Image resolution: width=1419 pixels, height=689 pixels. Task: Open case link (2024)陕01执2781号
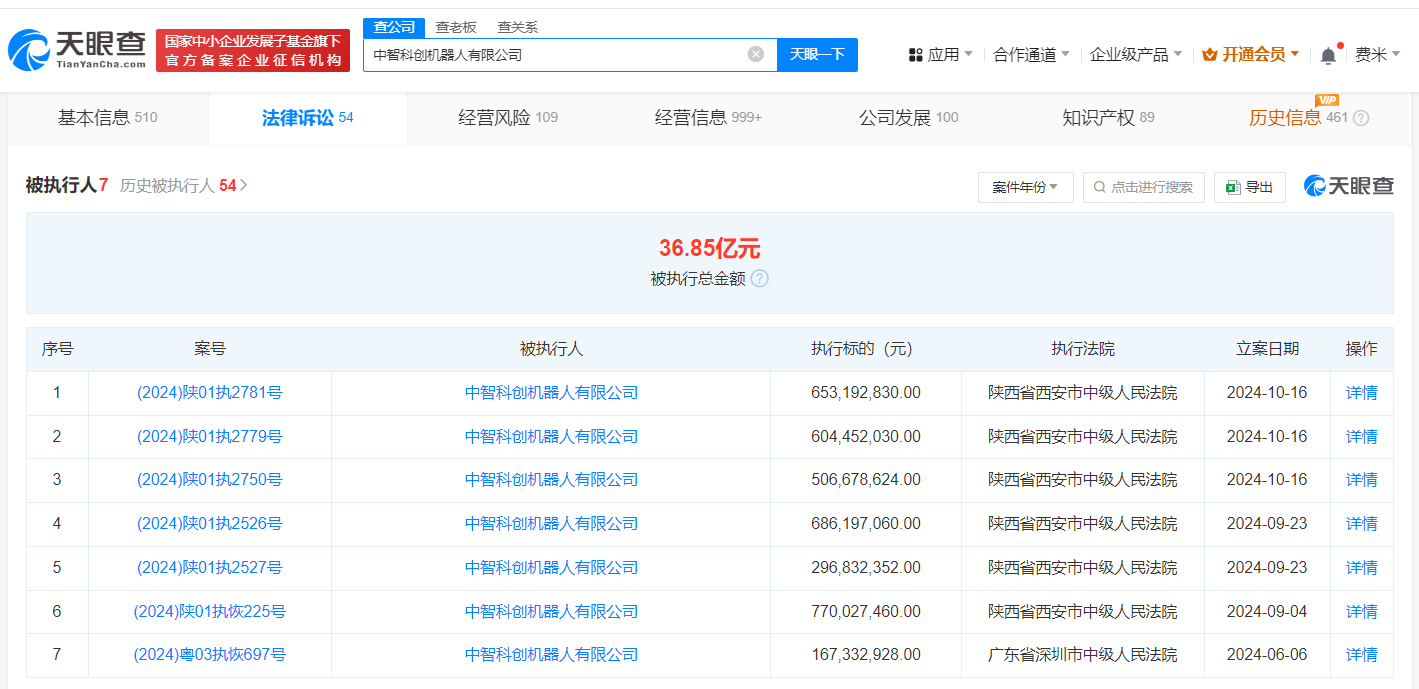[212, 392]
